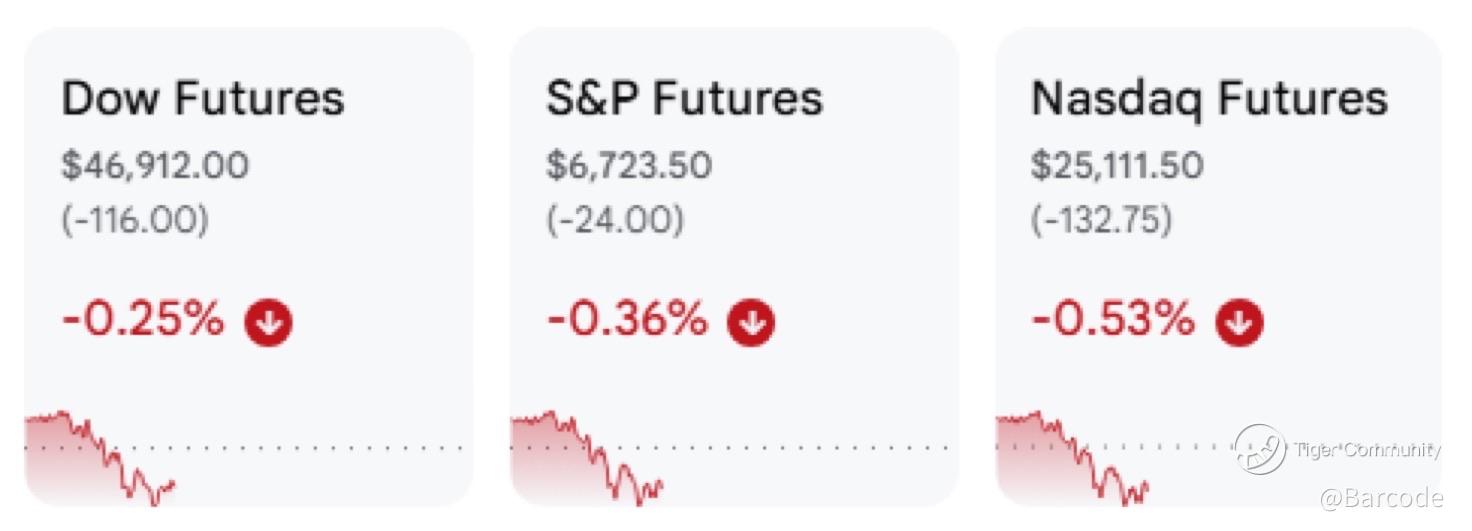Select the Dow price $46,912.00
Viewport: 1472px width, 531px height.
tap(155, 165)
